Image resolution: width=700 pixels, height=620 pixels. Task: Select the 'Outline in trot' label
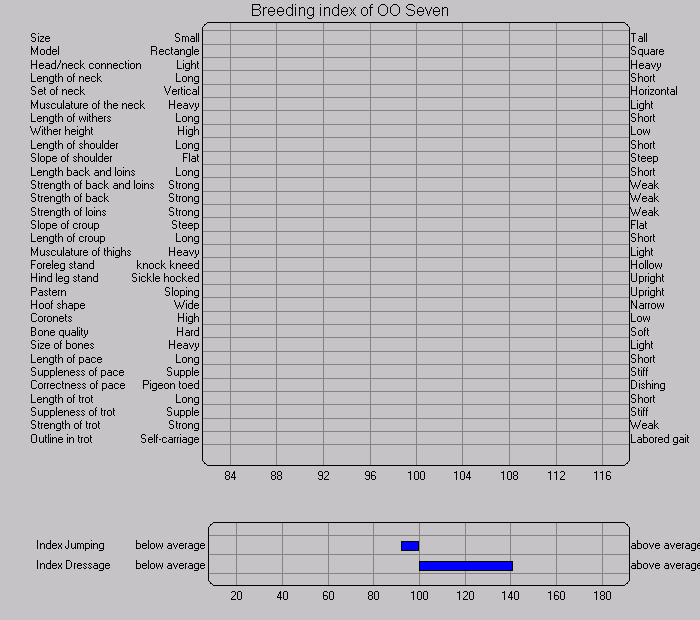(61, 439)
